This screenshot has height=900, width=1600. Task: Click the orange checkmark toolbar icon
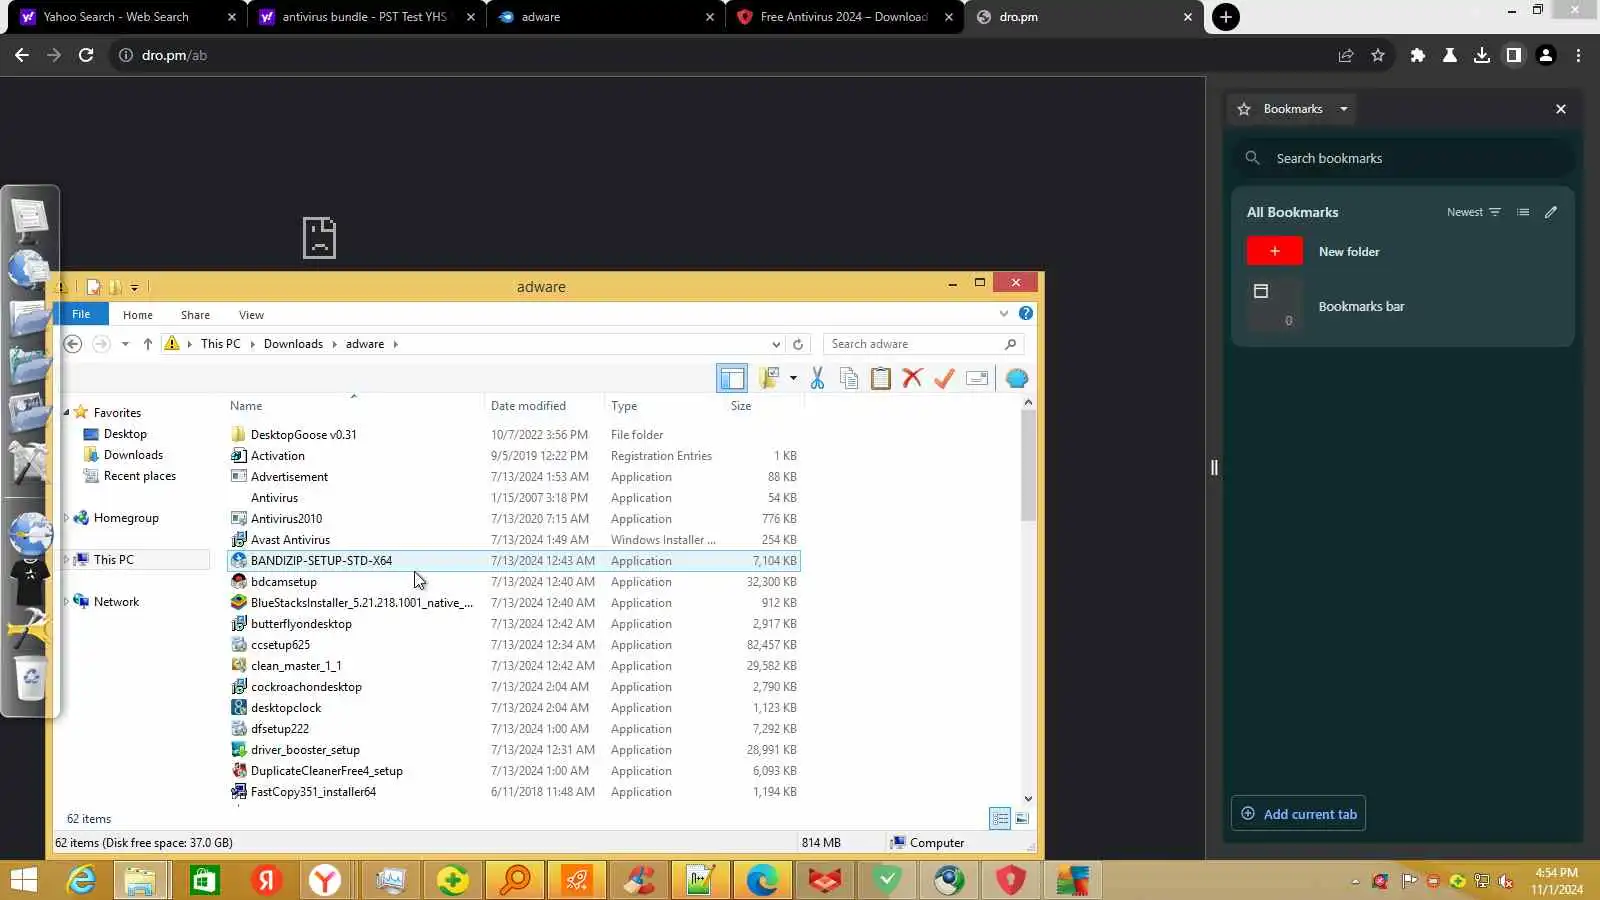coord(944,378)
